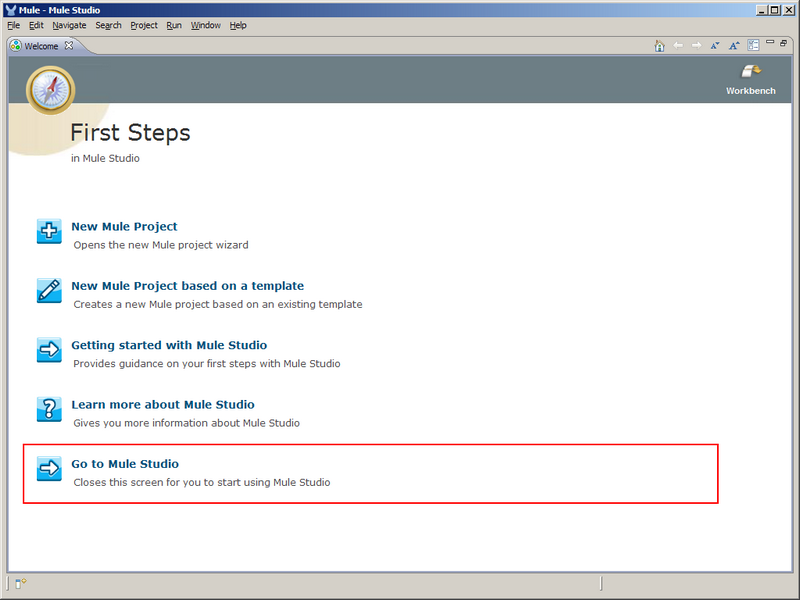This screenshot has width=800, height=600.
Task: Click the Reduce font size icon
Action: point(715,46)
